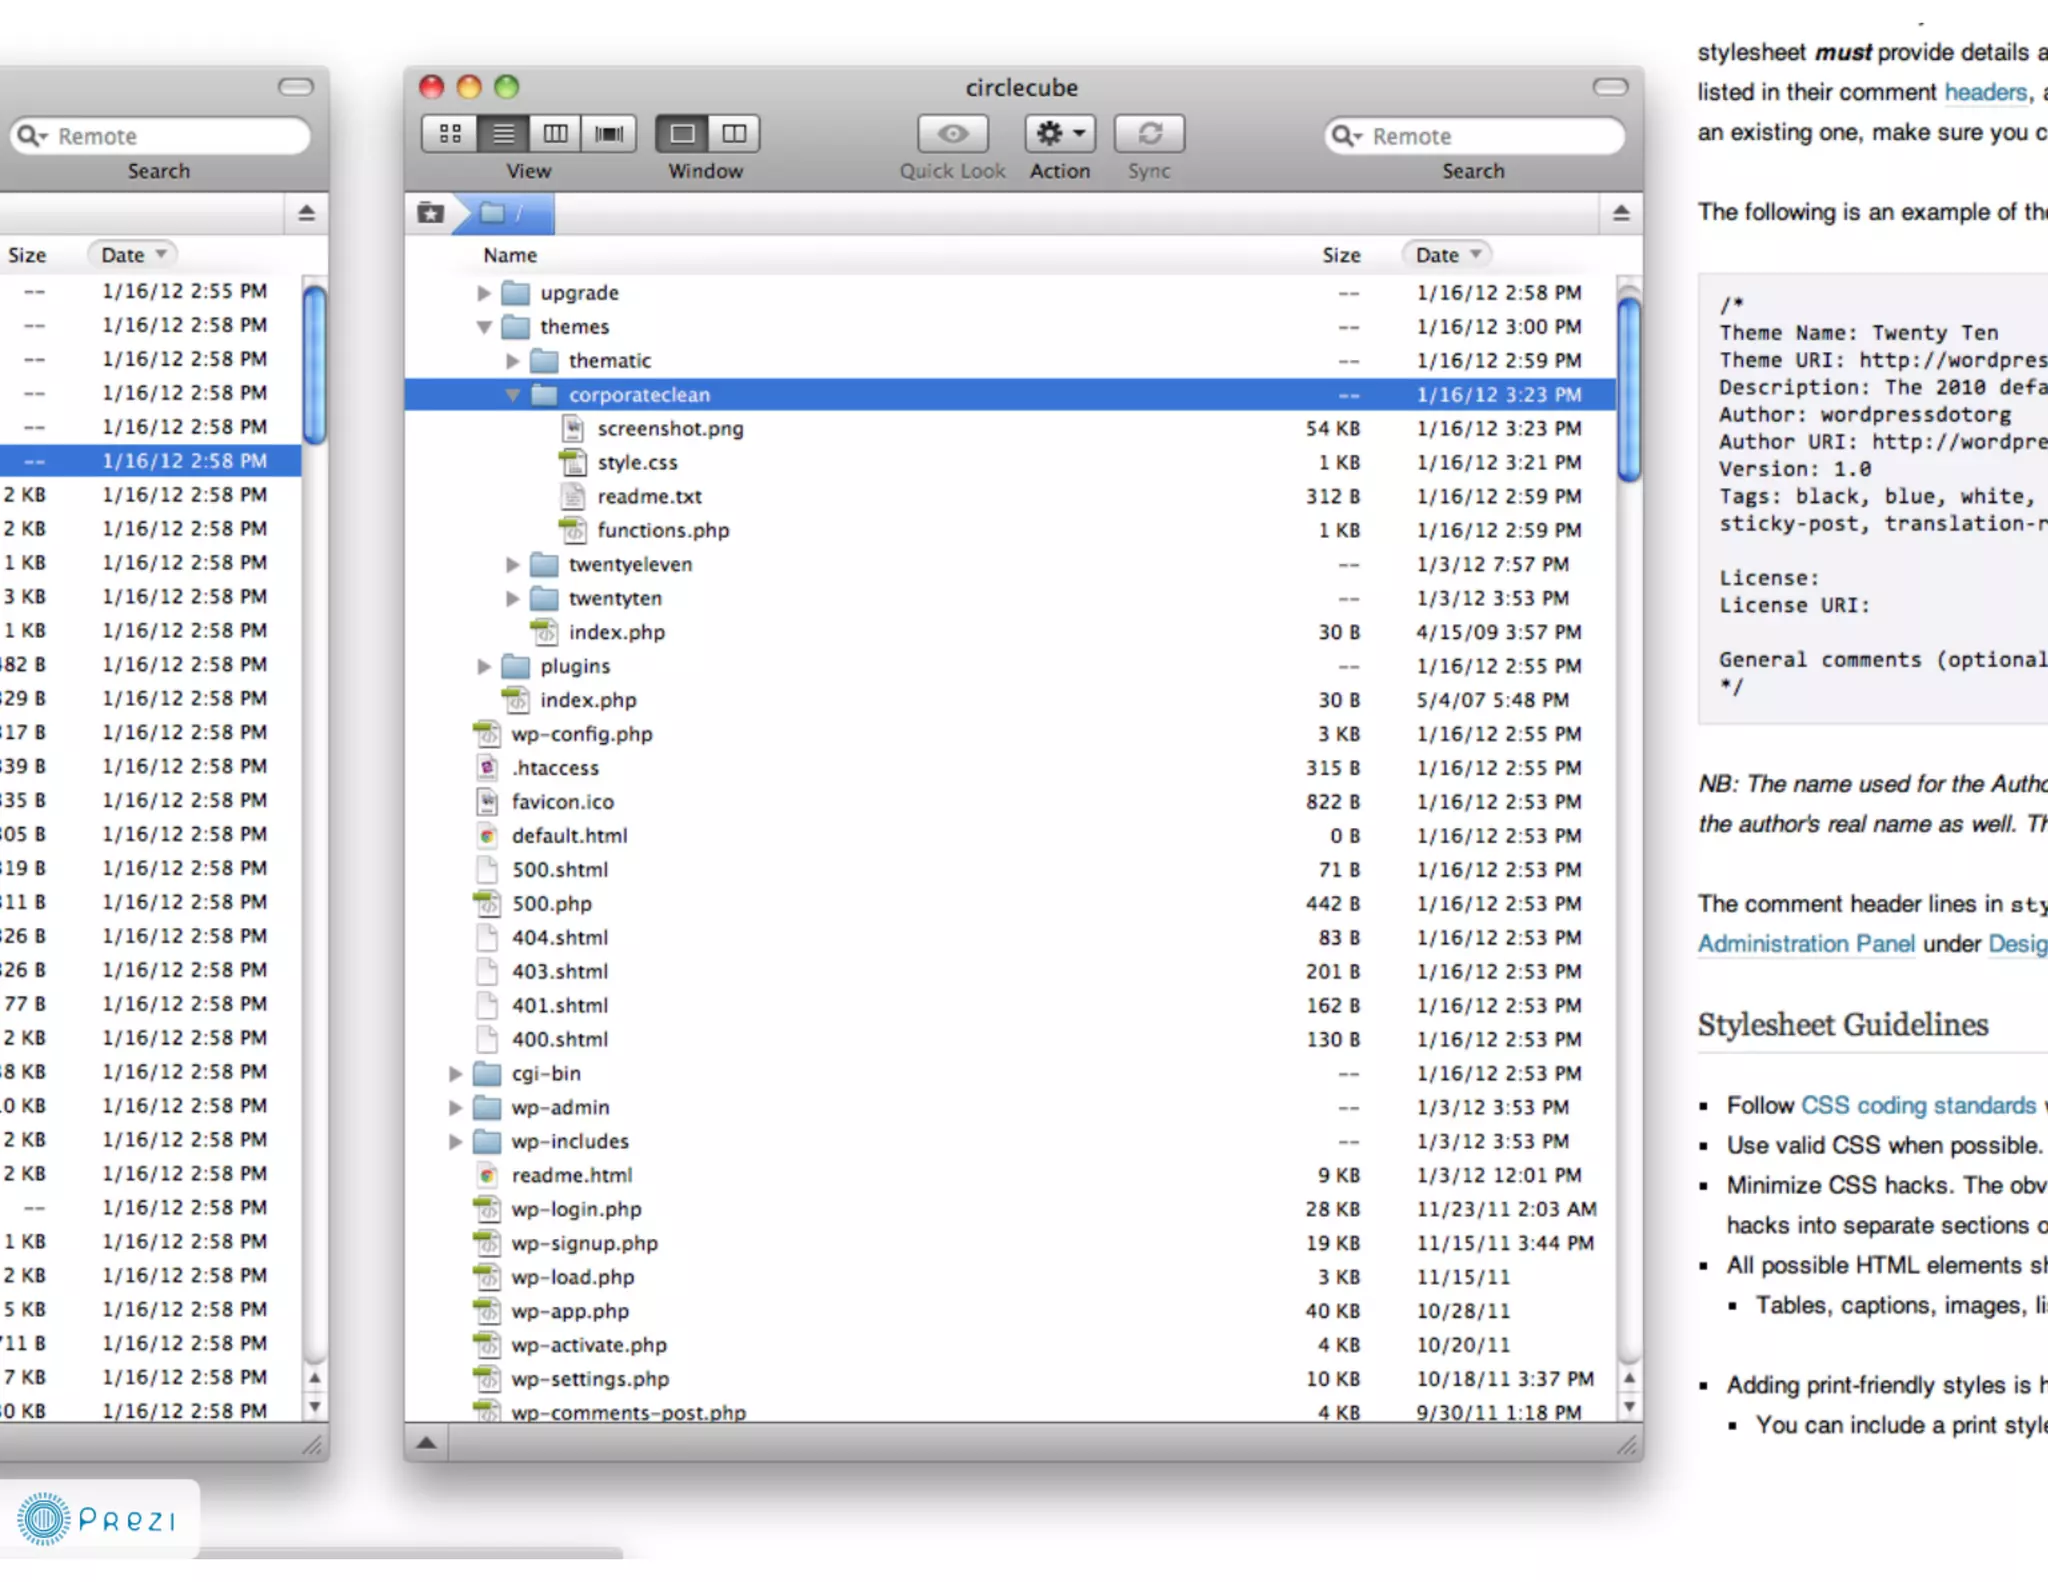Open the CSS coding standards link
The height and width of the screenshot is (1582, 2048).
coord(1918,1105)
